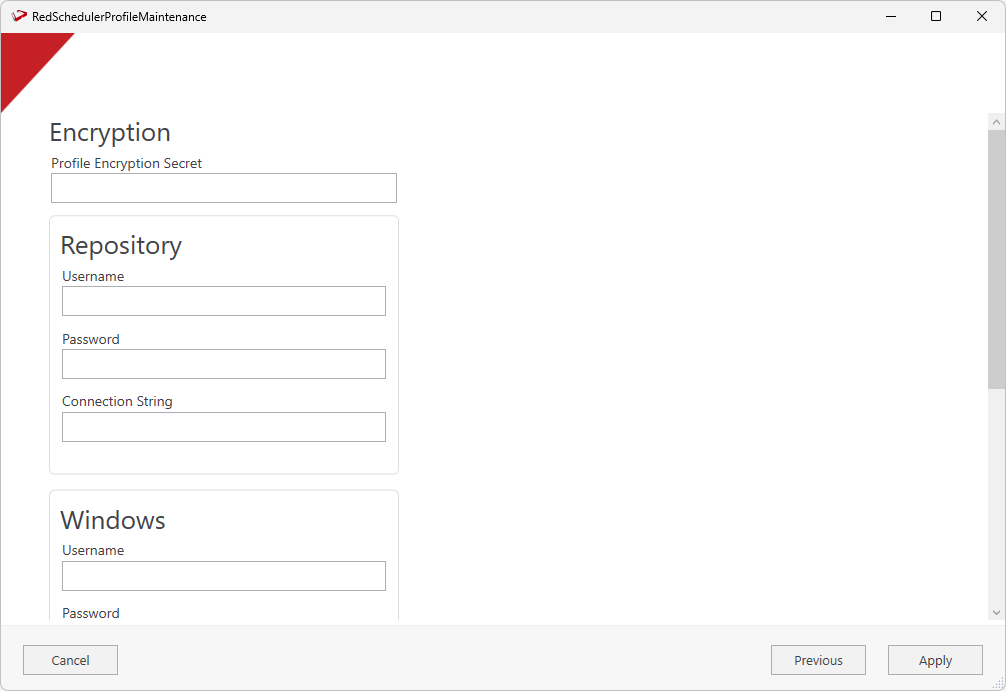The image size is (1006, 691).
Task: Click the Repository Username input box
Action: pos(224,301)
